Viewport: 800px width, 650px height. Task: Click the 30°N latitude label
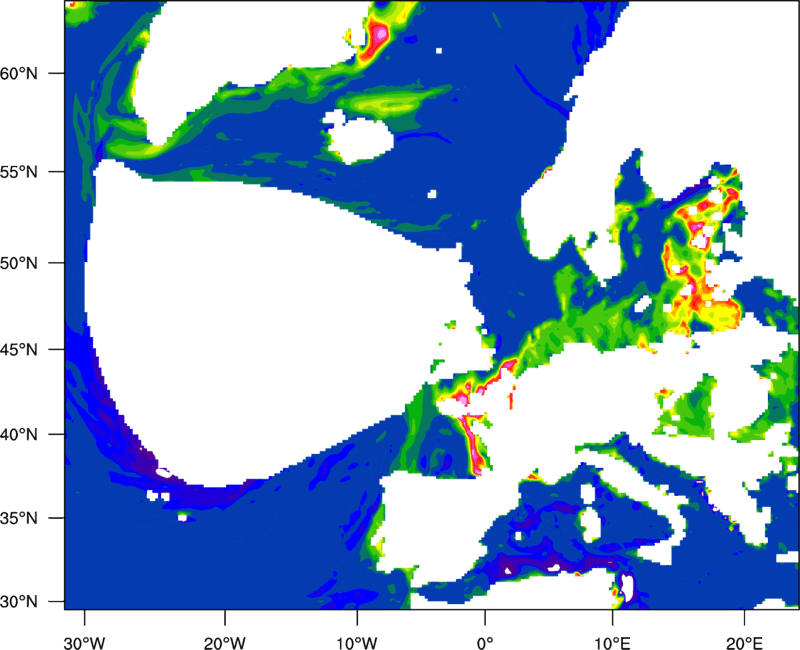(19, 602)
